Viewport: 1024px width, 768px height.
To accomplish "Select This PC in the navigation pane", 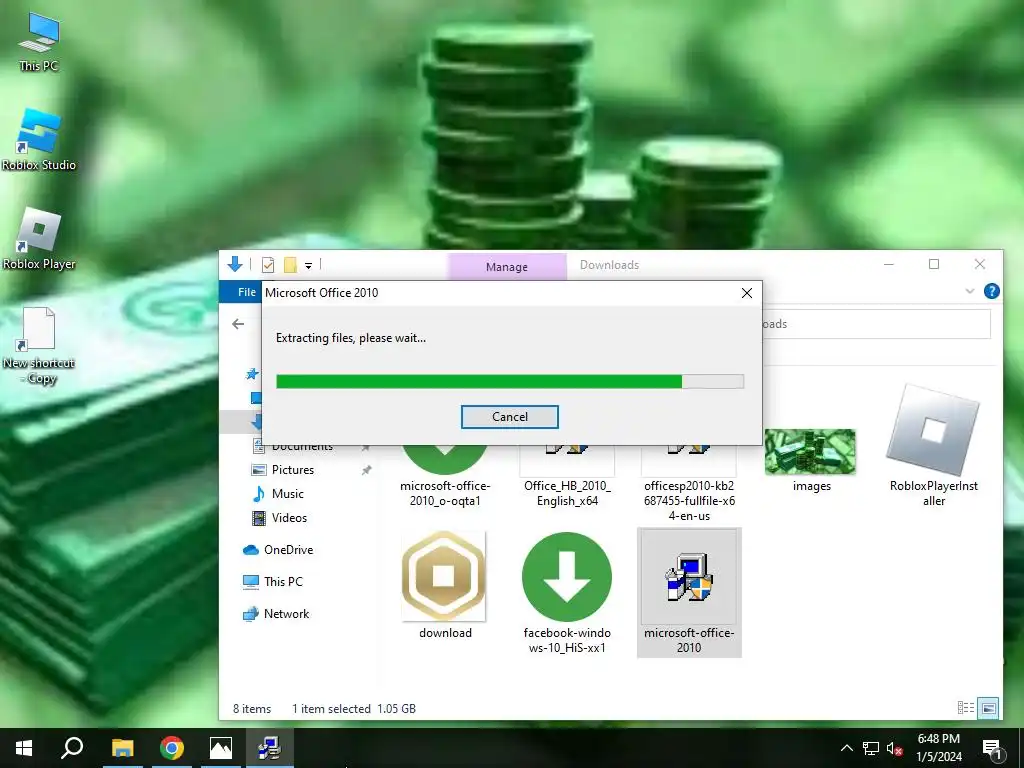I will pos(283,581).
